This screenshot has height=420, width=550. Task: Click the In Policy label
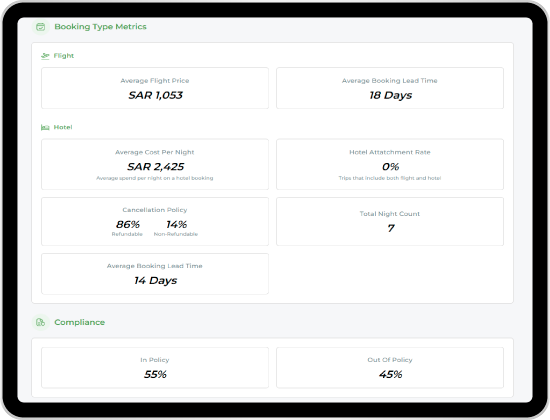tap(155, 360)
